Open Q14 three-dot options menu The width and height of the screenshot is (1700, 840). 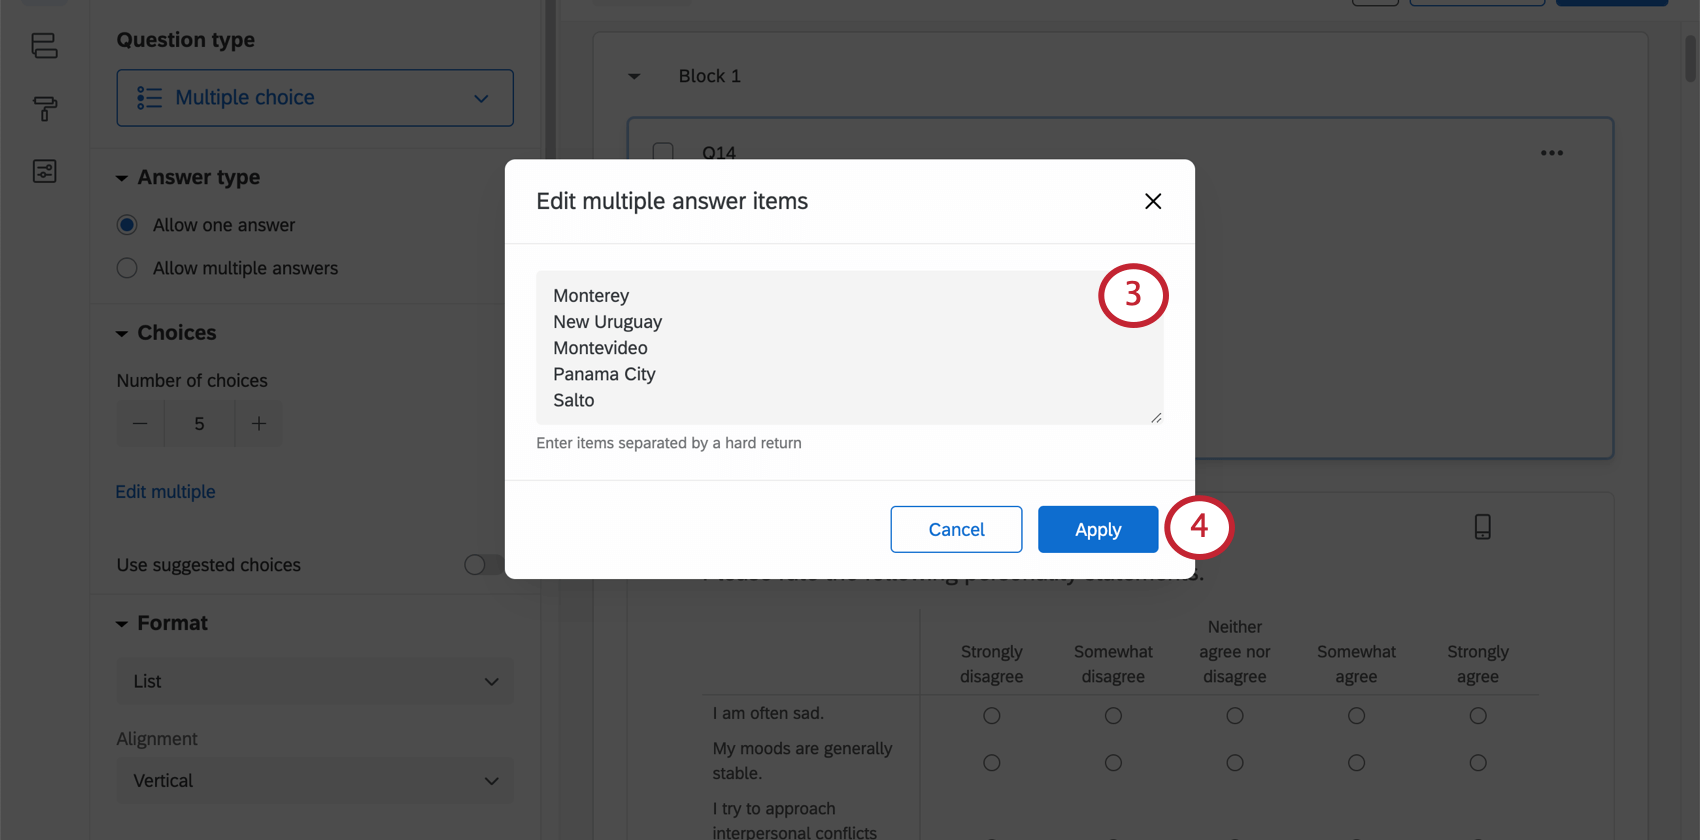coord(1551,153)
